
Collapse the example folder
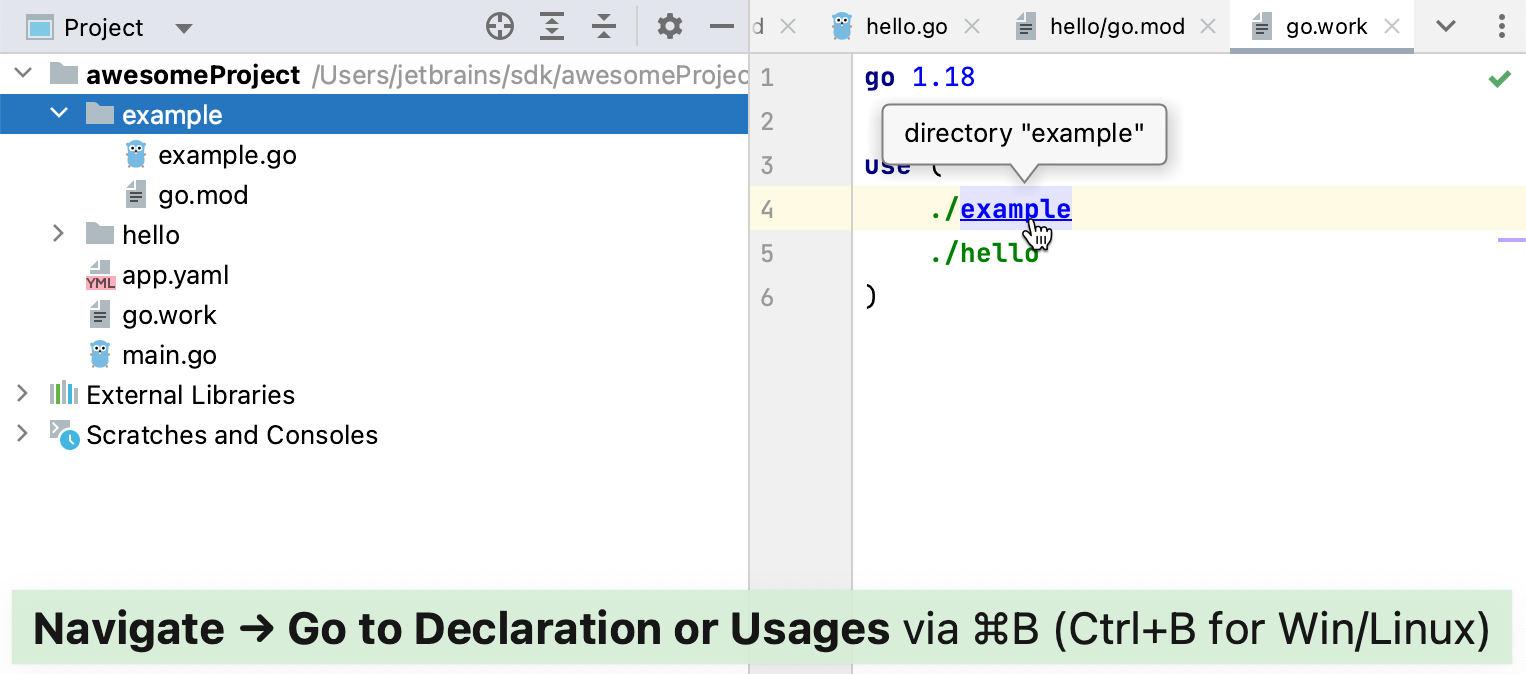59,114
